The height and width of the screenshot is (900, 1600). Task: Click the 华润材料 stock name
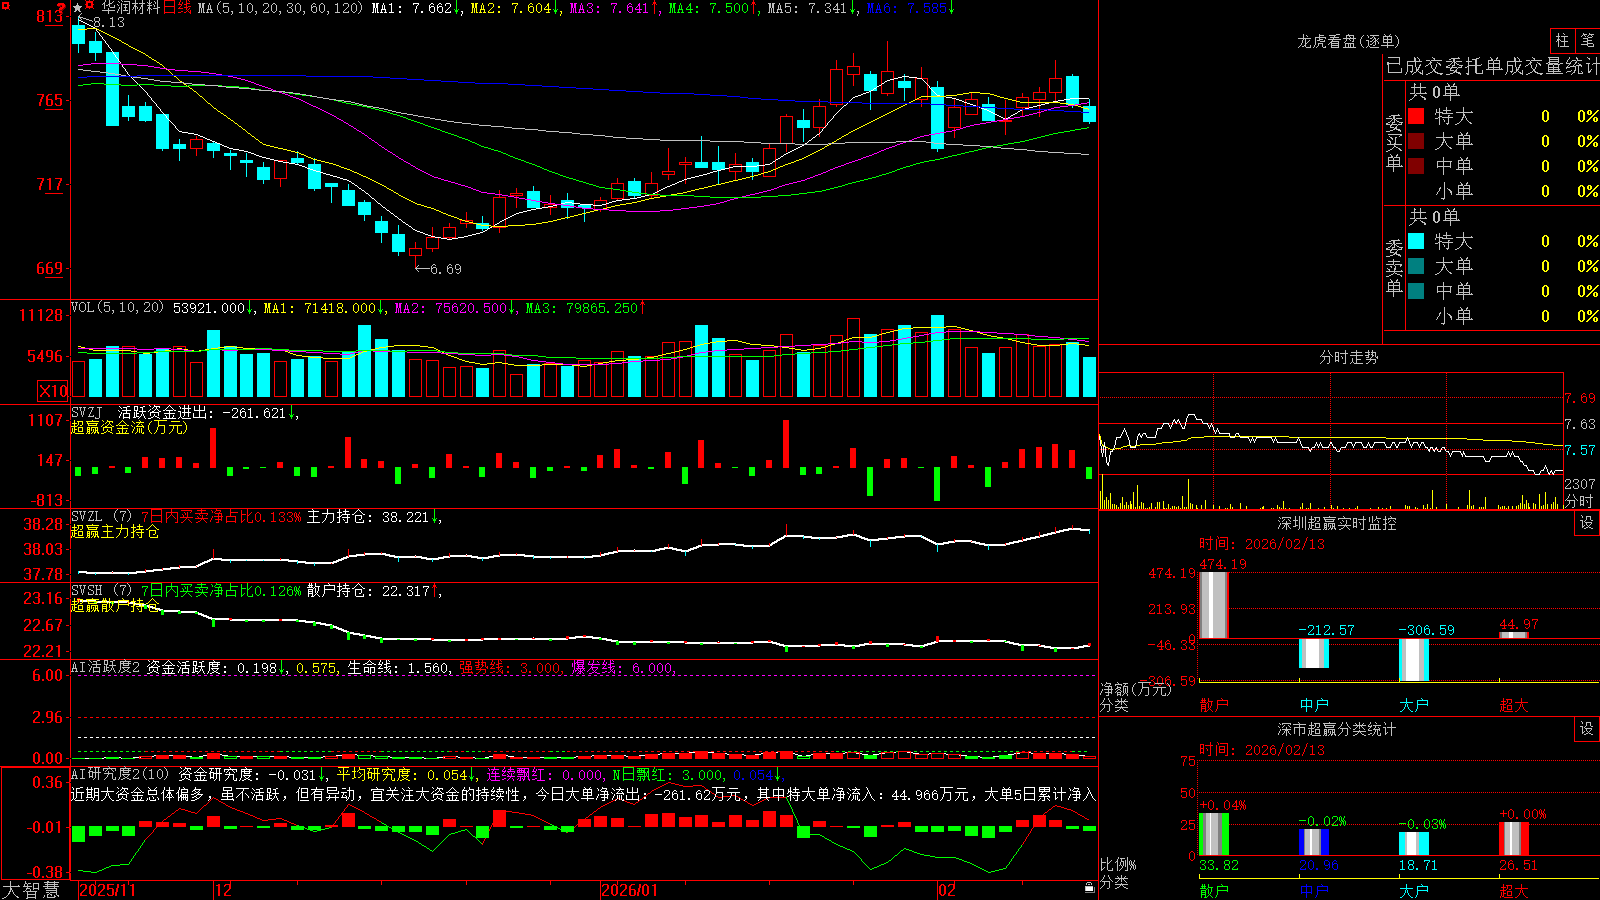[x=130, y=8]
